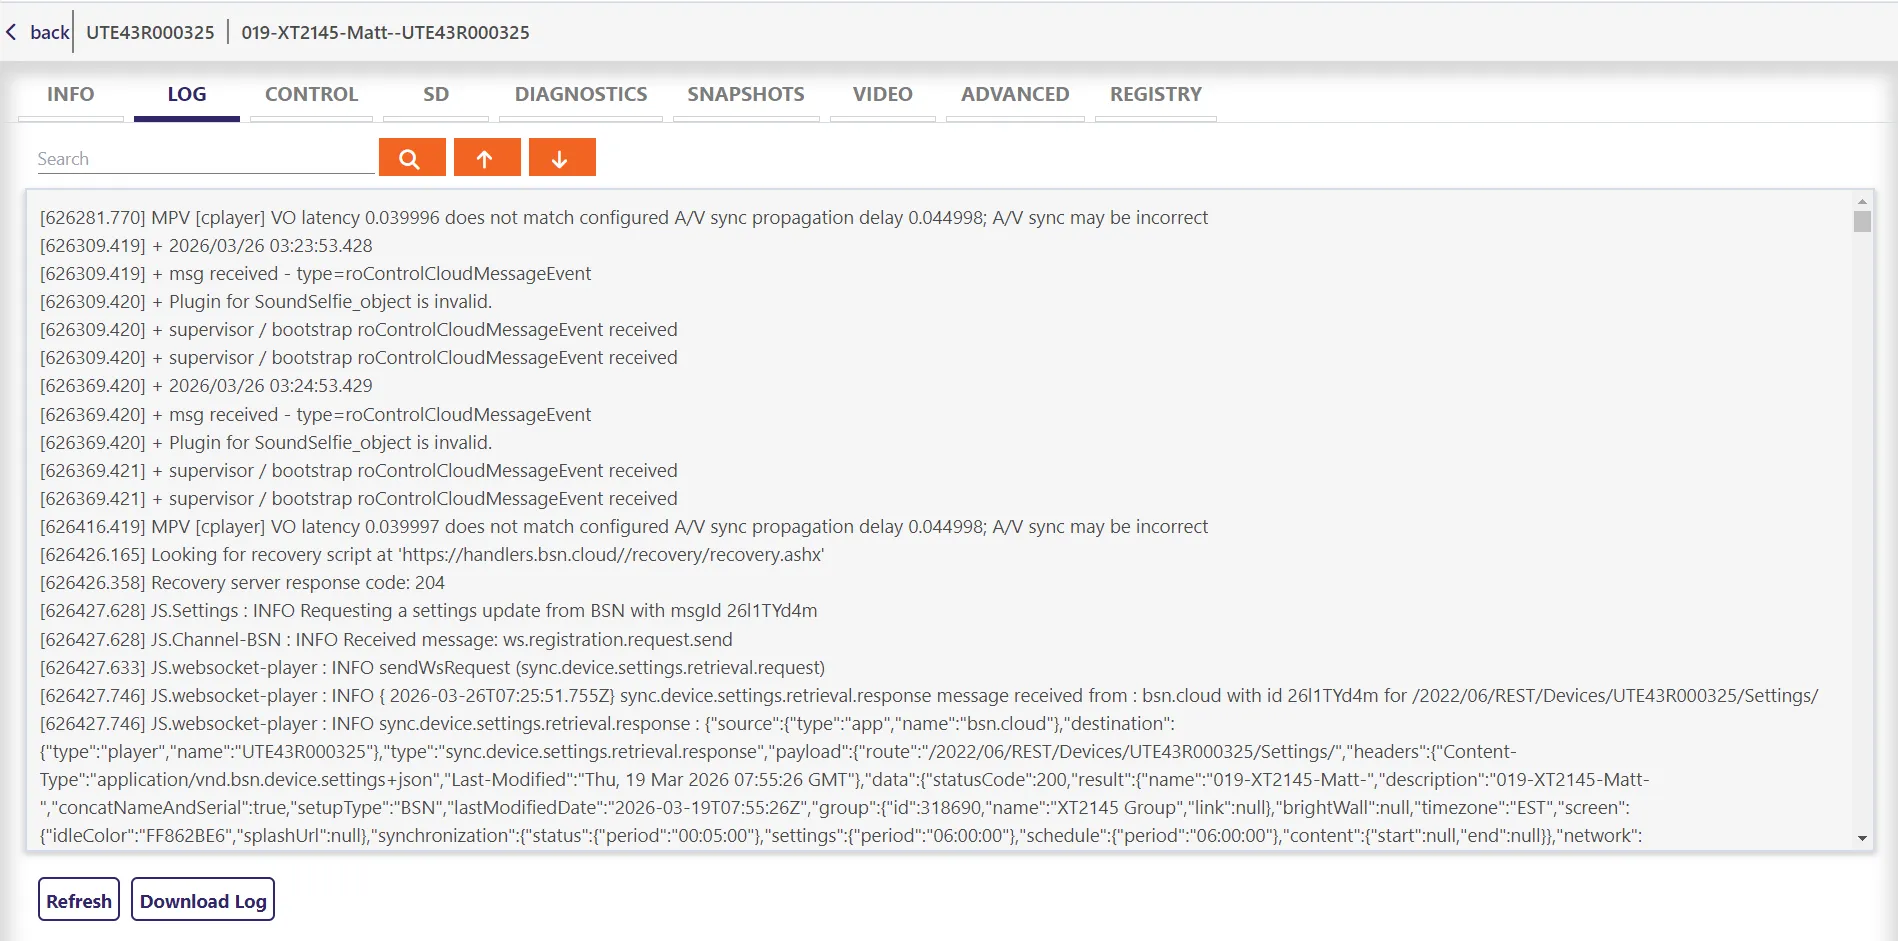
Task: Click the log scrollbar down arrow
Action: click(x=1862, y=838)
